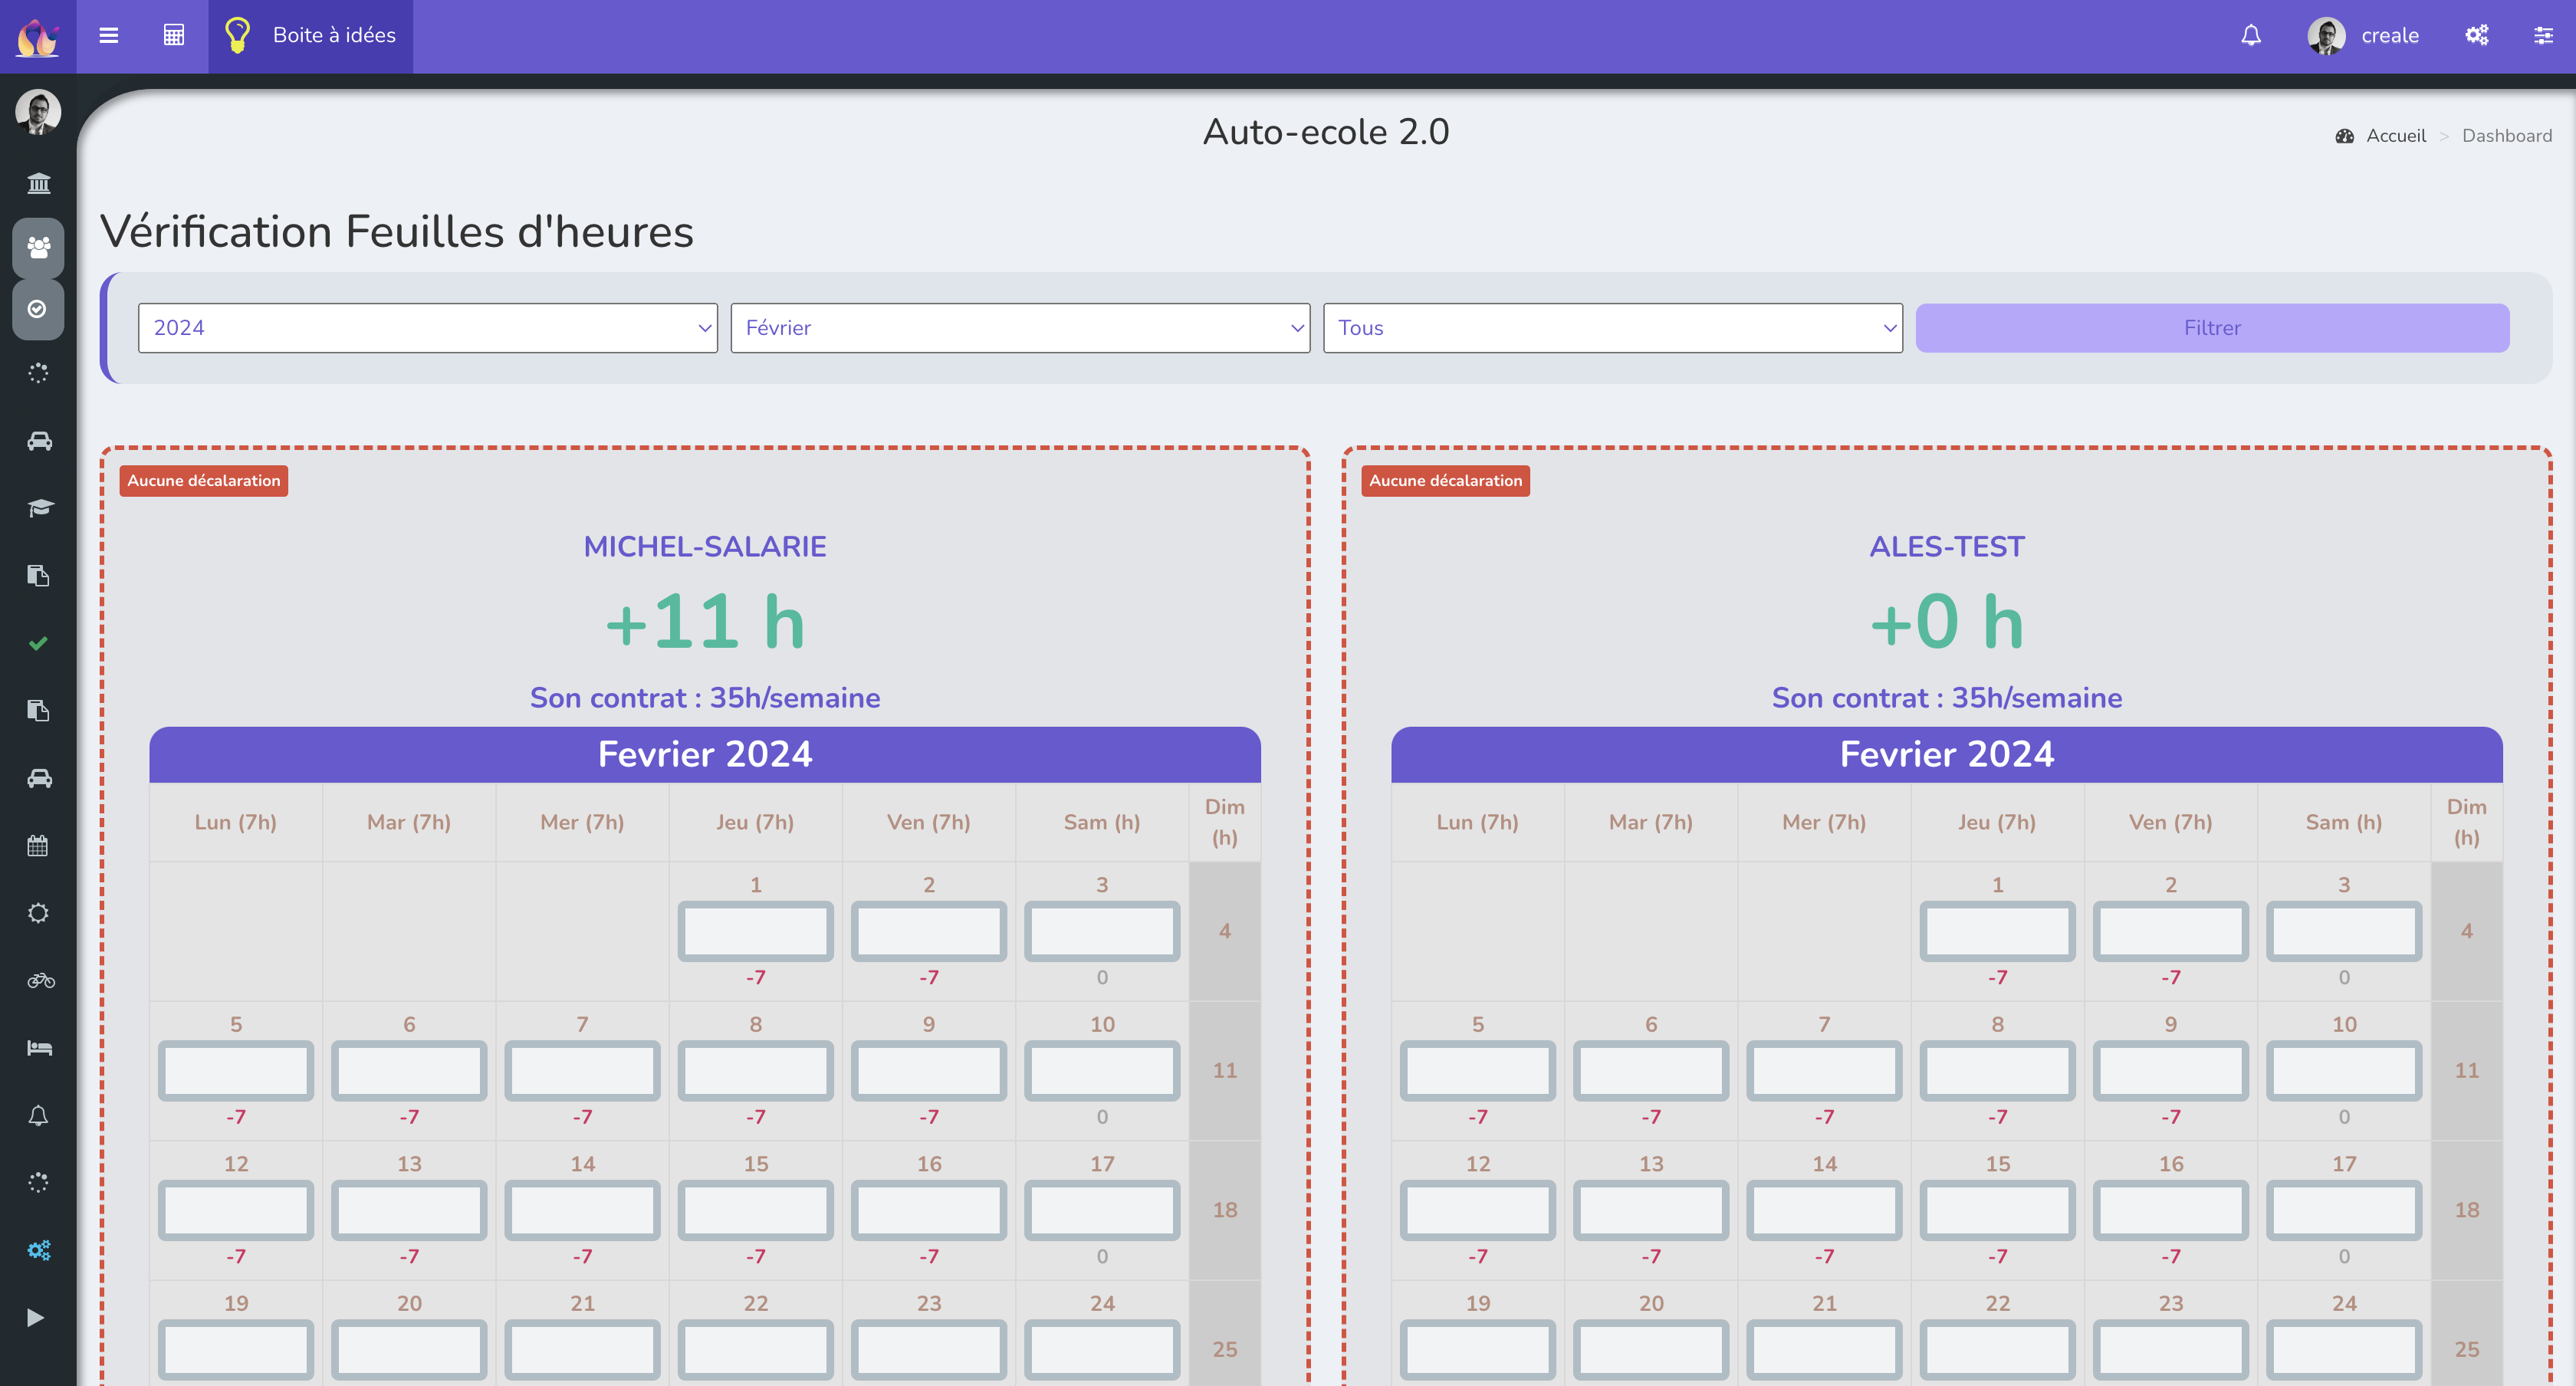The width and height of the screenshot is (2576, 1386).
Task: Click the user avatar photo in the sidebar
Action: (38, 111)
